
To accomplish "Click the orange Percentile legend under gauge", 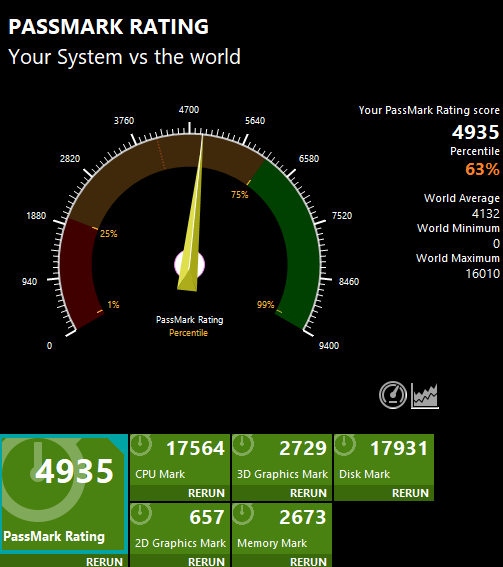I will pyautogui.click(x=188, y=333).
